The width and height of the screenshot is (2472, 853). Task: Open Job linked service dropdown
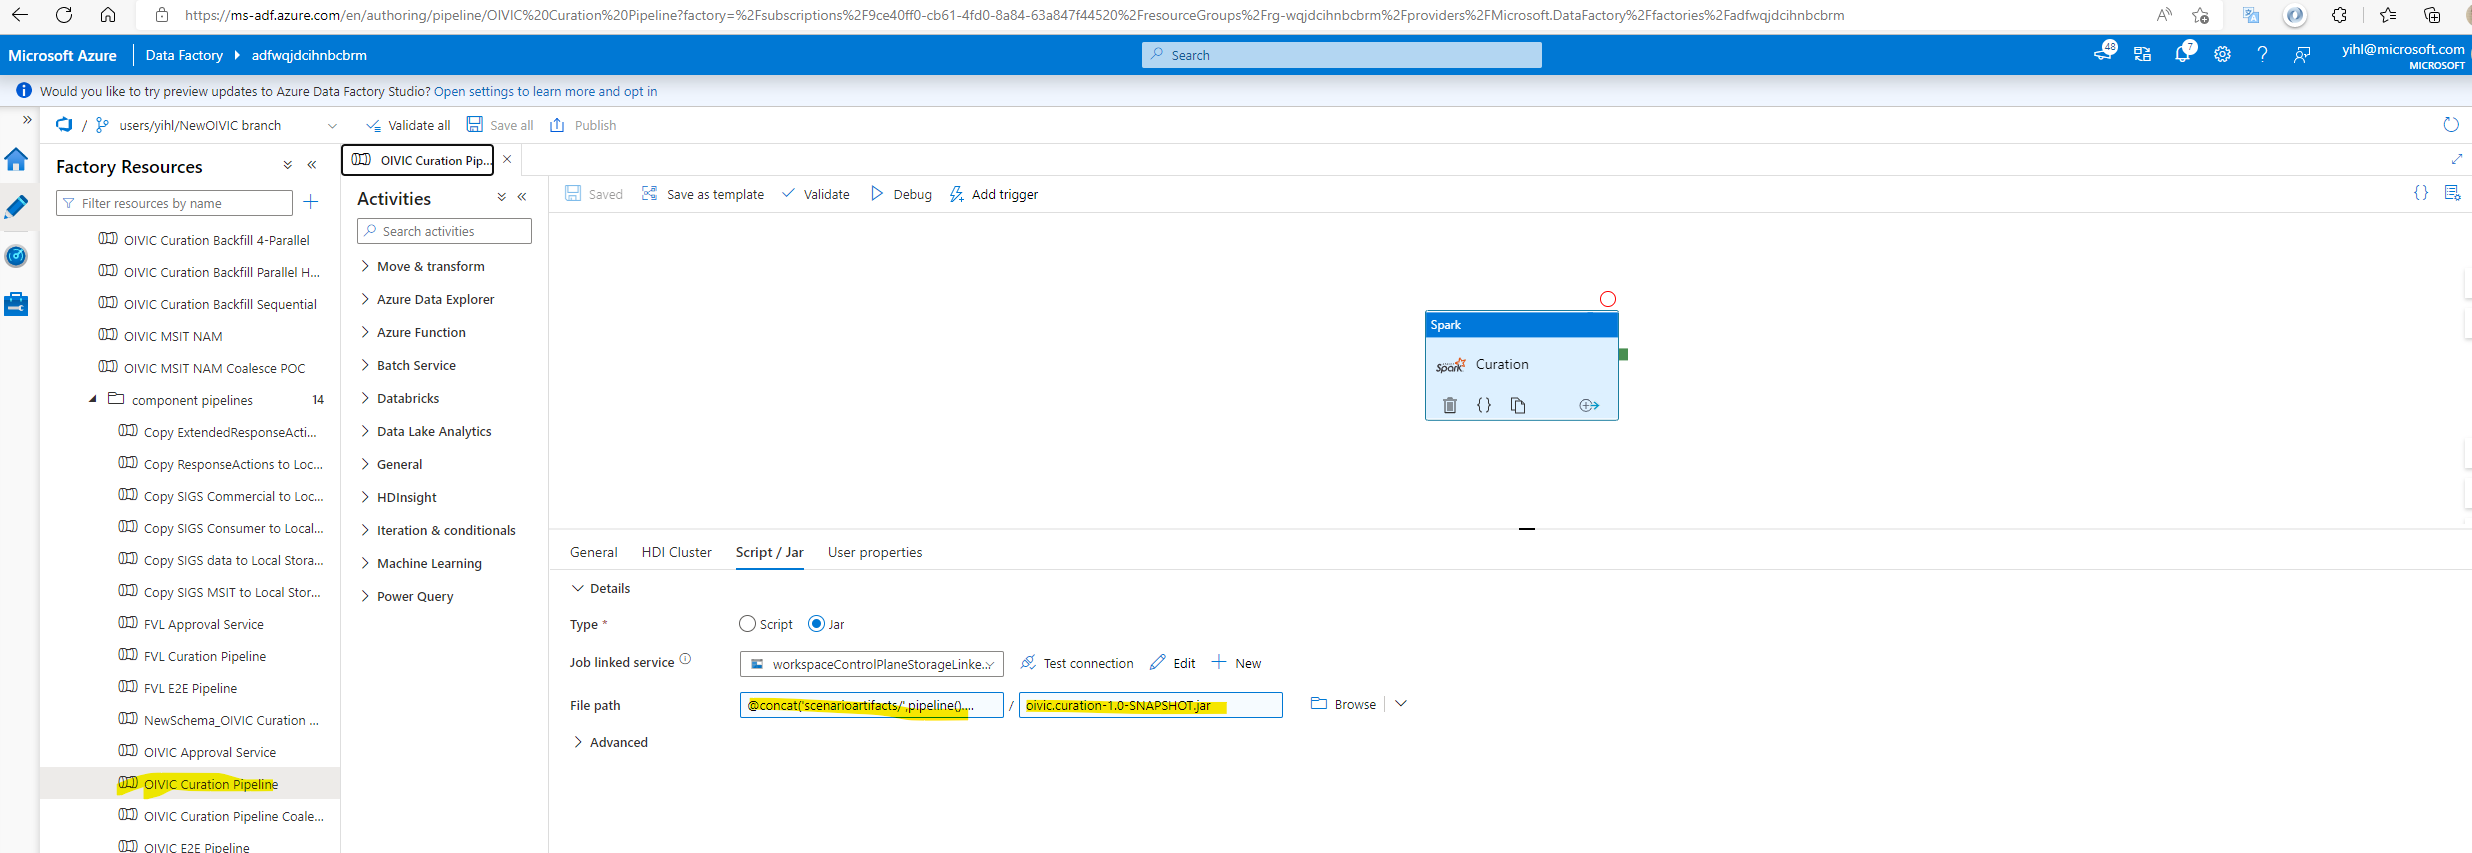coord(872,664)
